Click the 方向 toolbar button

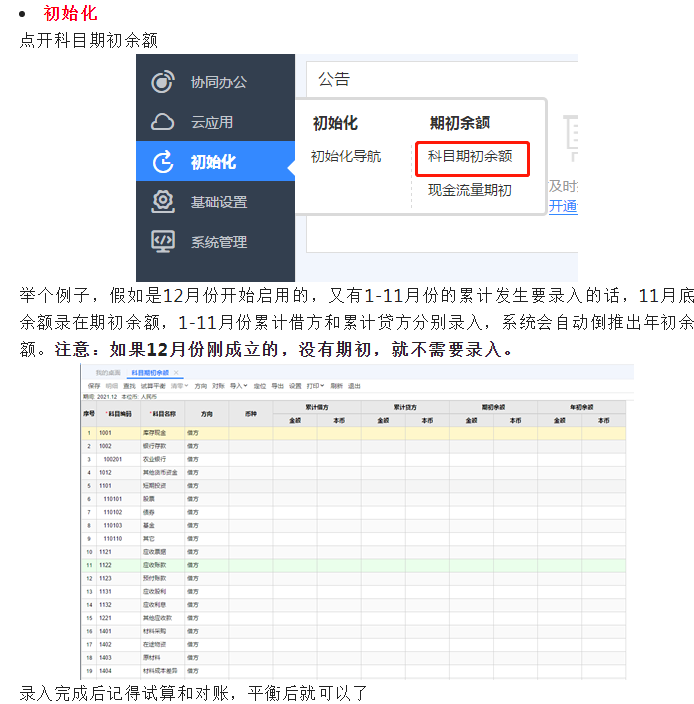(x=201, y=386)
